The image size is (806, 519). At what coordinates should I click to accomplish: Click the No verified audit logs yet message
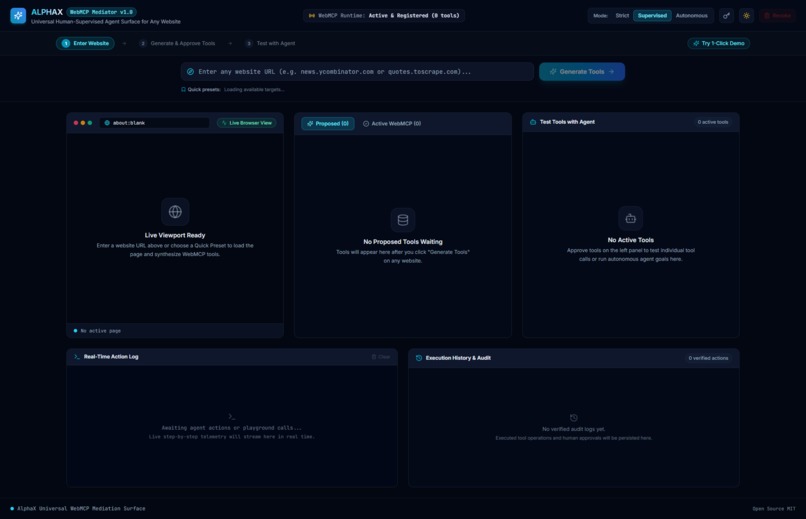tap(574, 429)
